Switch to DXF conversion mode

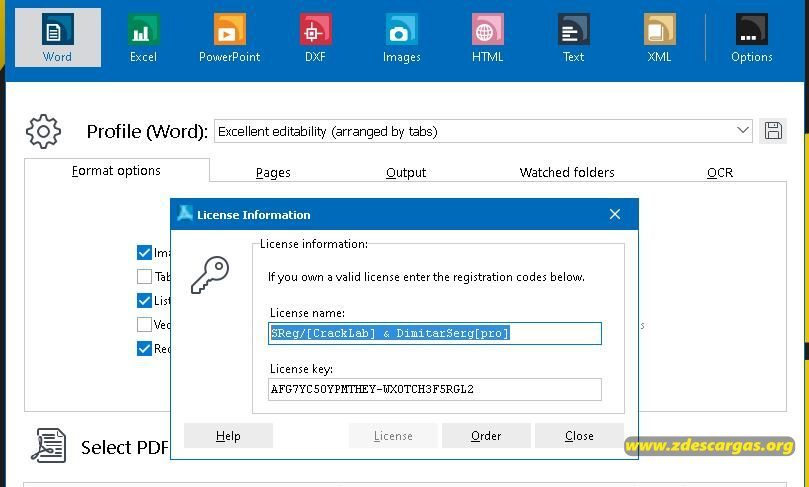coord(315,37)
